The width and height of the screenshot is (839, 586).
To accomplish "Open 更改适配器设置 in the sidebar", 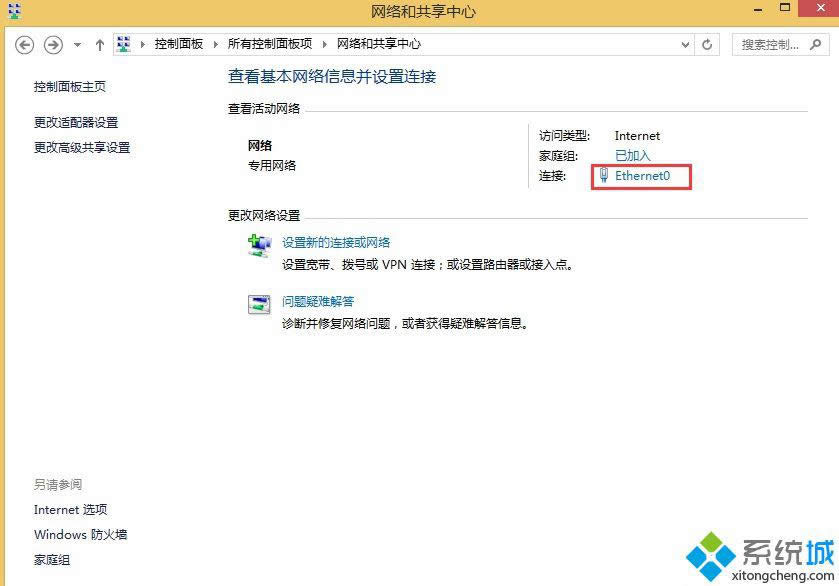I will [79, 122].
